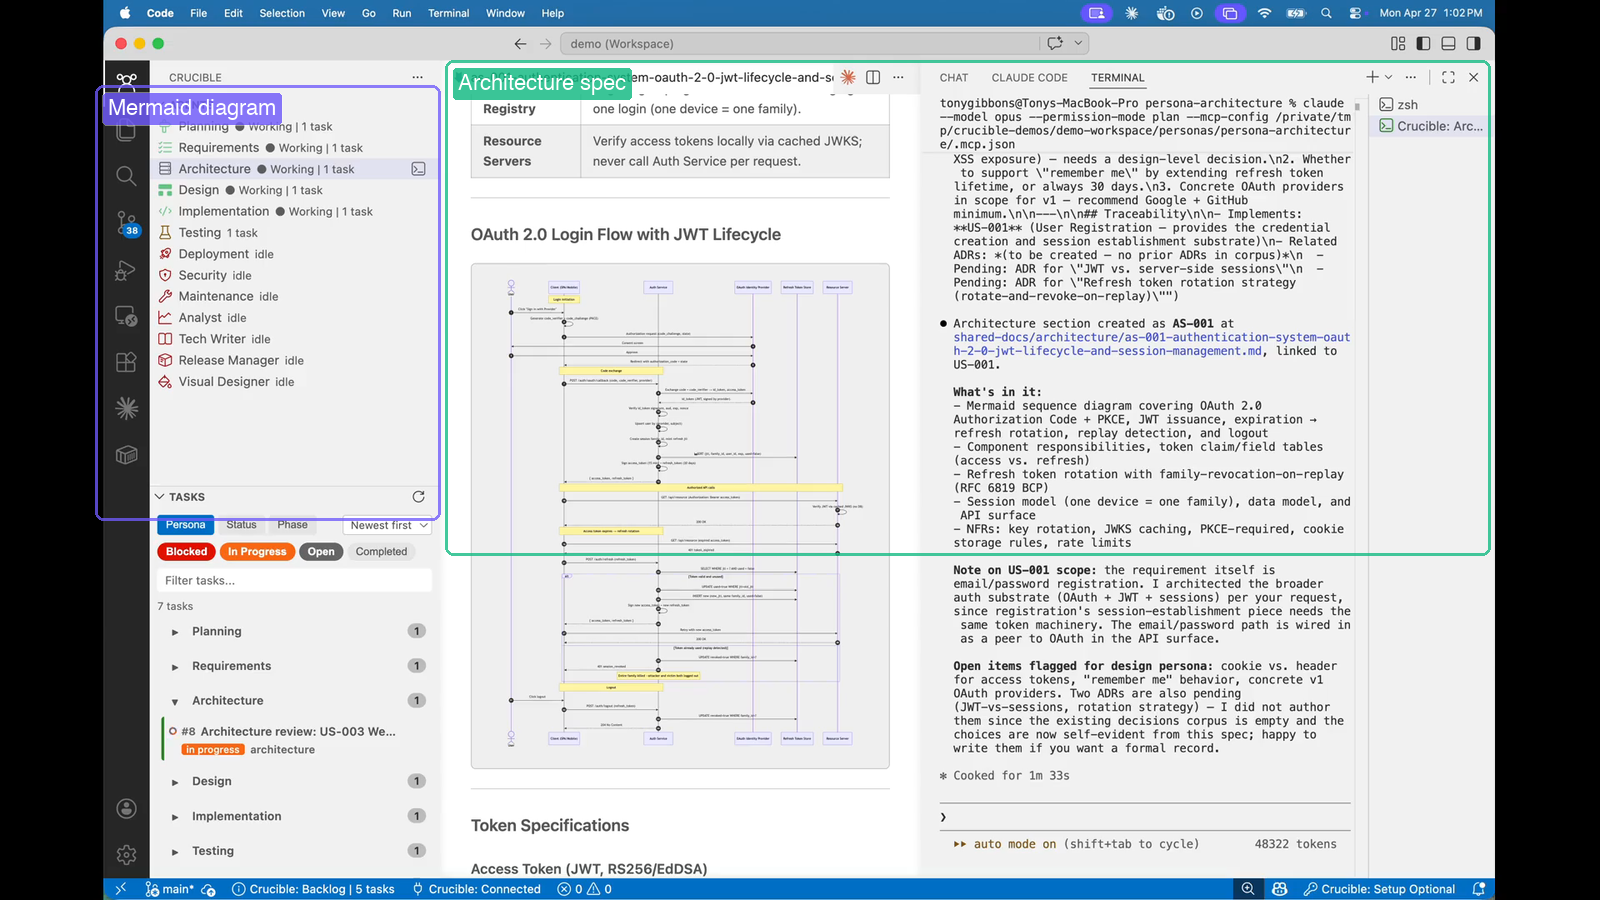Open the Newest first sort dropdown

point(387,524)
